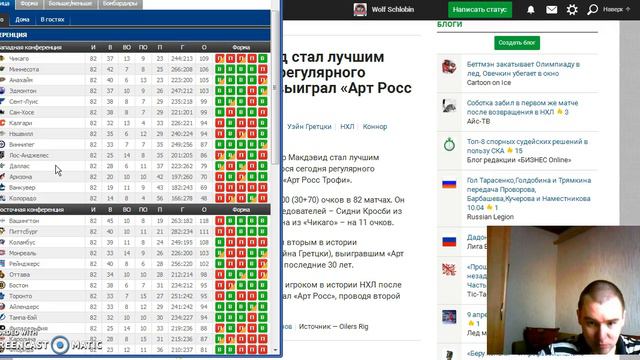Sort by the О column in Западная конференция header
Image resolution: width=640 pixels, height=360 pixels.
coord(204,47)
